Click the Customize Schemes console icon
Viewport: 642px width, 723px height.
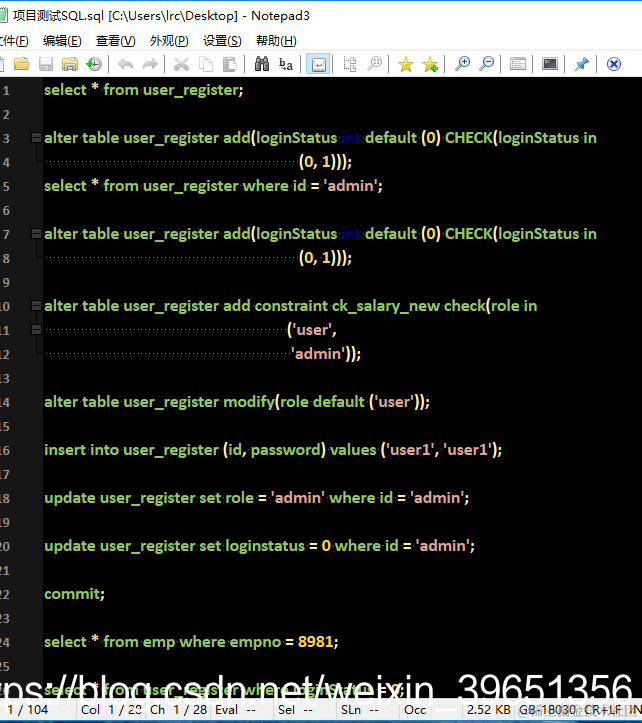click(x=550, y=64)
